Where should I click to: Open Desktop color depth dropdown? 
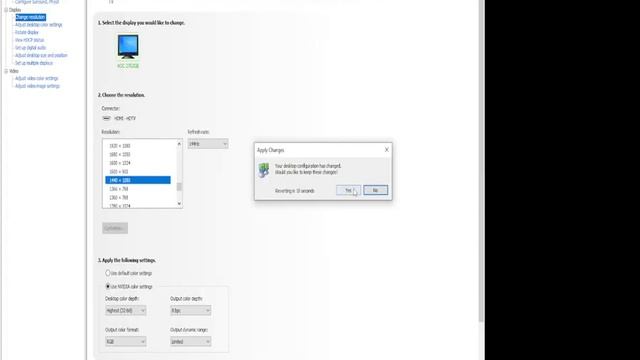tap(126, 311)
